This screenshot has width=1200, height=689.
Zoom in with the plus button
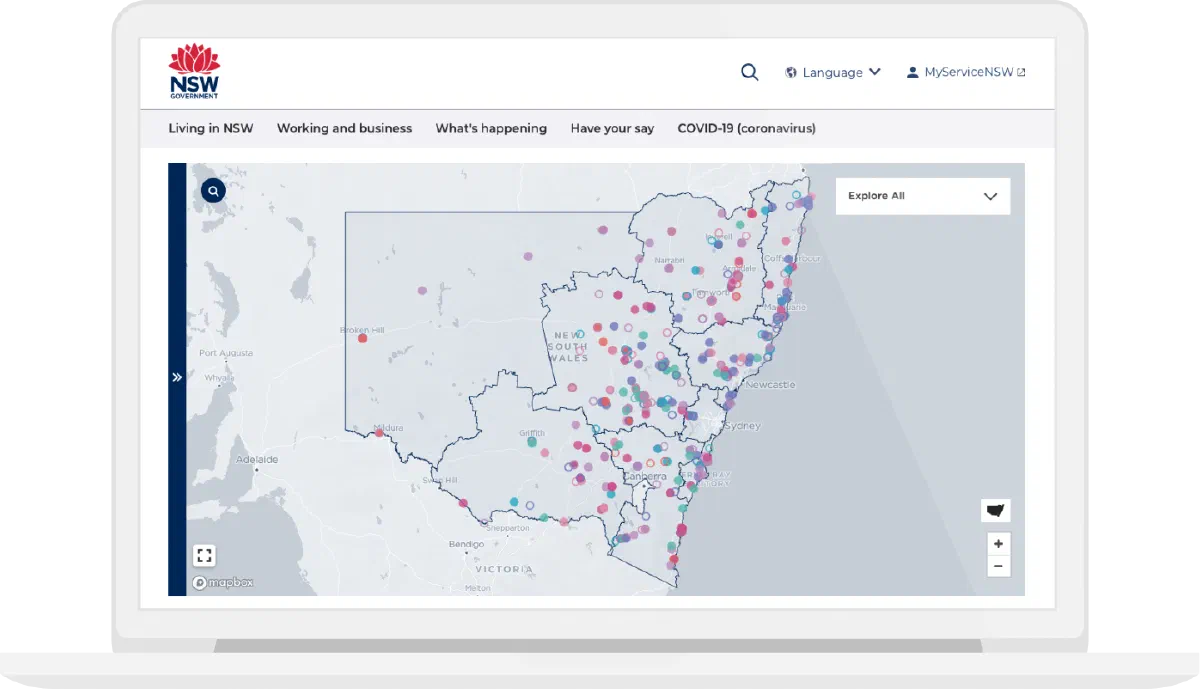998,544
